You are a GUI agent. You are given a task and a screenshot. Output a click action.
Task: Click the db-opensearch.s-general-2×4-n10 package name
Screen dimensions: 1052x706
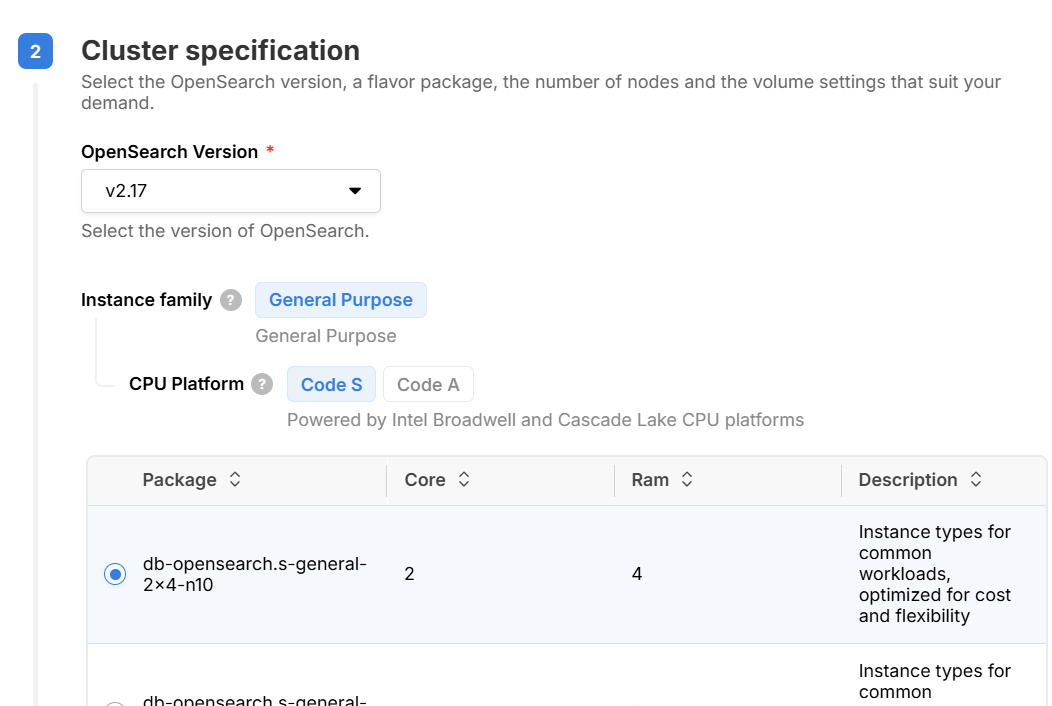pyautogui.click(x=254, y=574)
